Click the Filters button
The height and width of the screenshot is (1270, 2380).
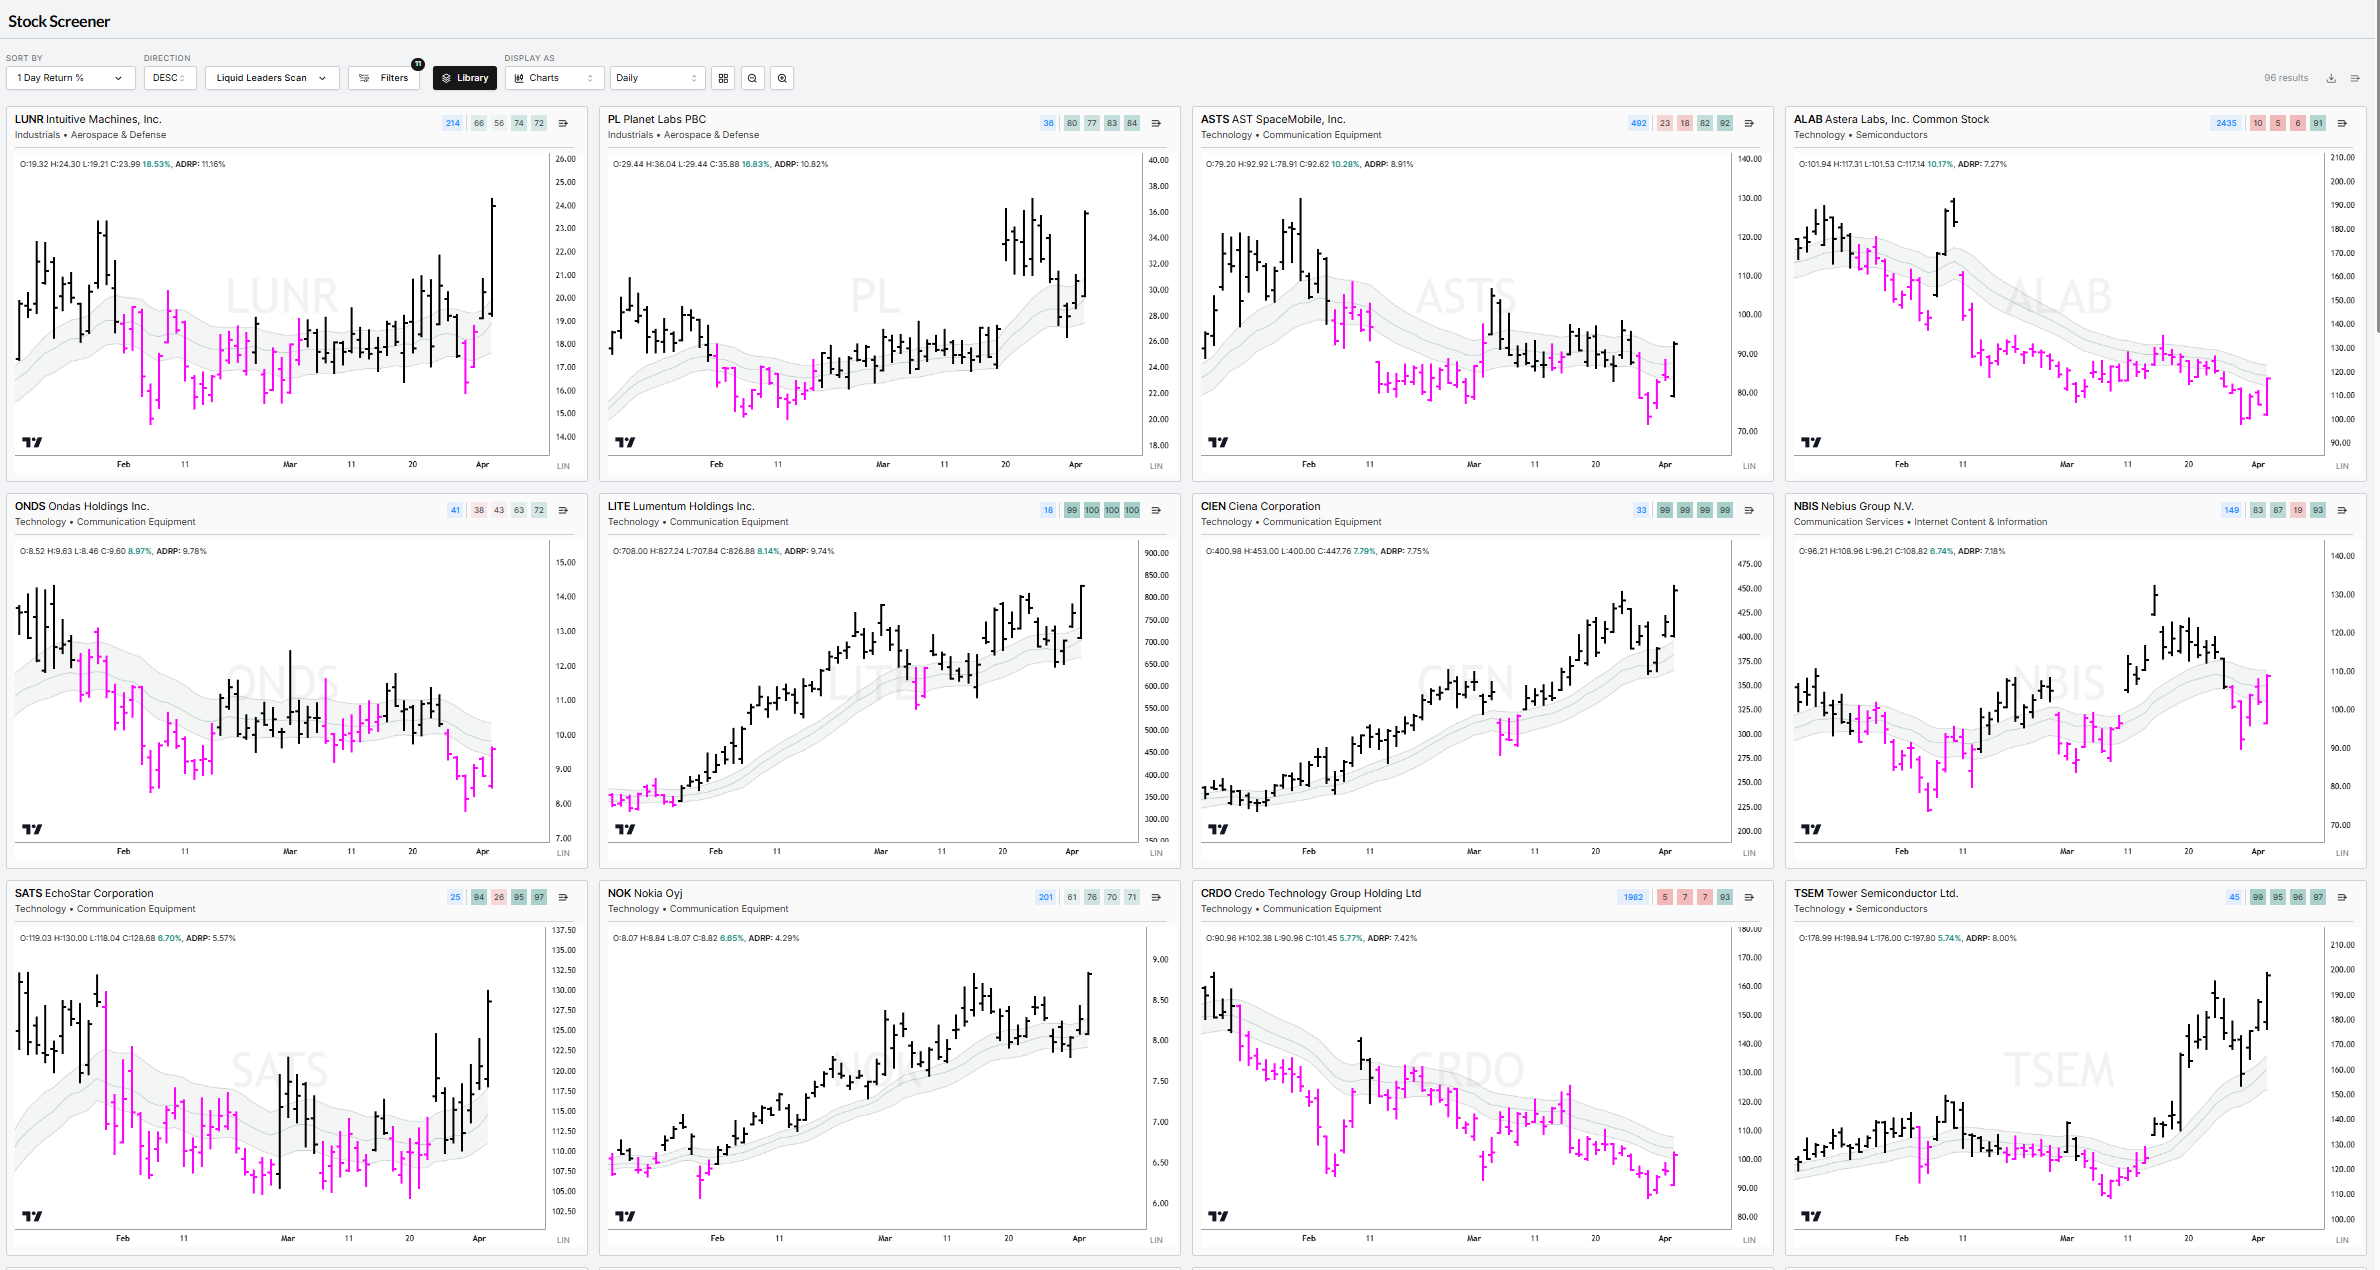(384, 78)
